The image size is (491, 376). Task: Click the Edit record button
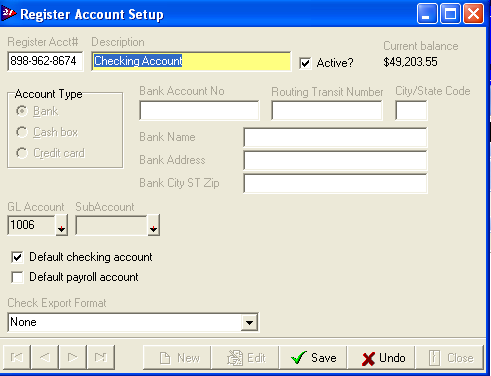(245, 358)
